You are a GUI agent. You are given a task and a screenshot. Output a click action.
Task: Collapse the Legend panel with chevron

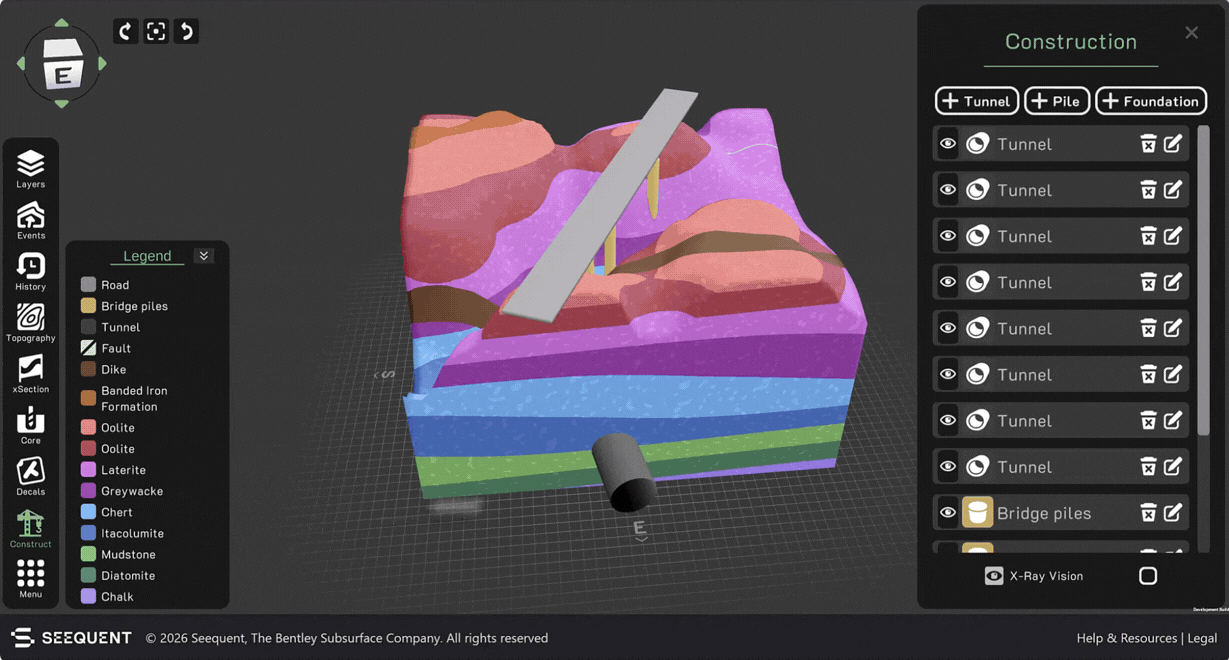coord(204,256)
